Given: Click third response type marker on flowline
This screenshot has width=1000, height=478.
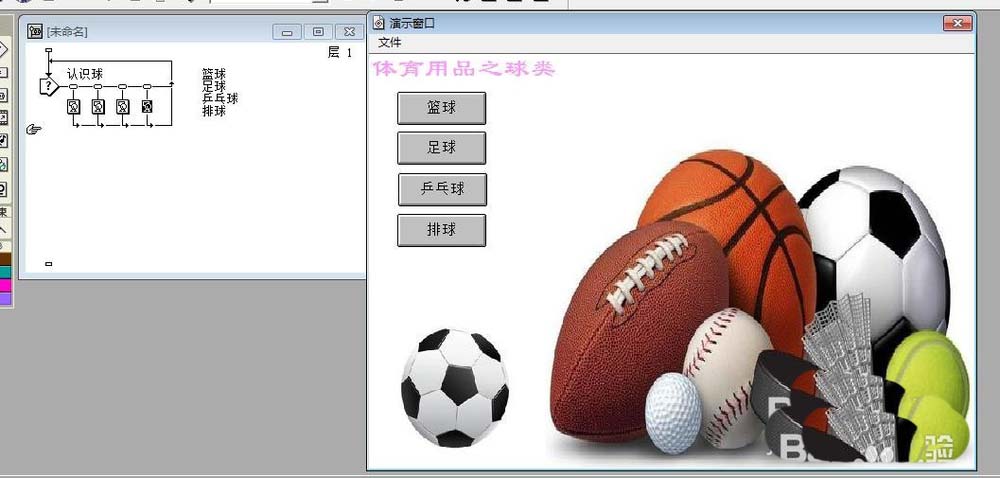Looking at the screenshot, I should pos(122,86).
